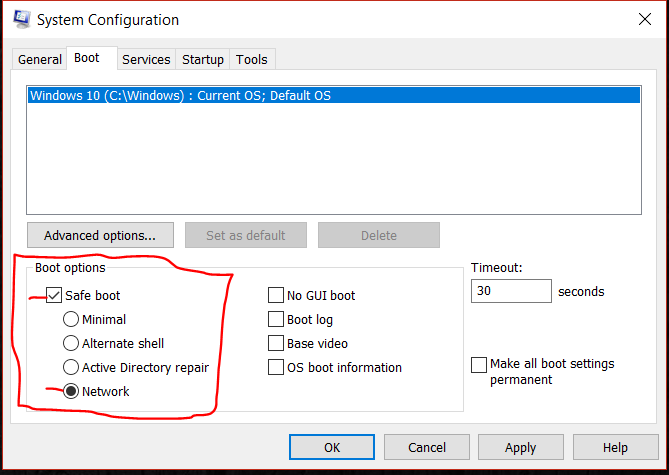The height and width of the screenshot is (475, 669).
Task: Select the Alternate shell radio button
Action: point(71,344)
